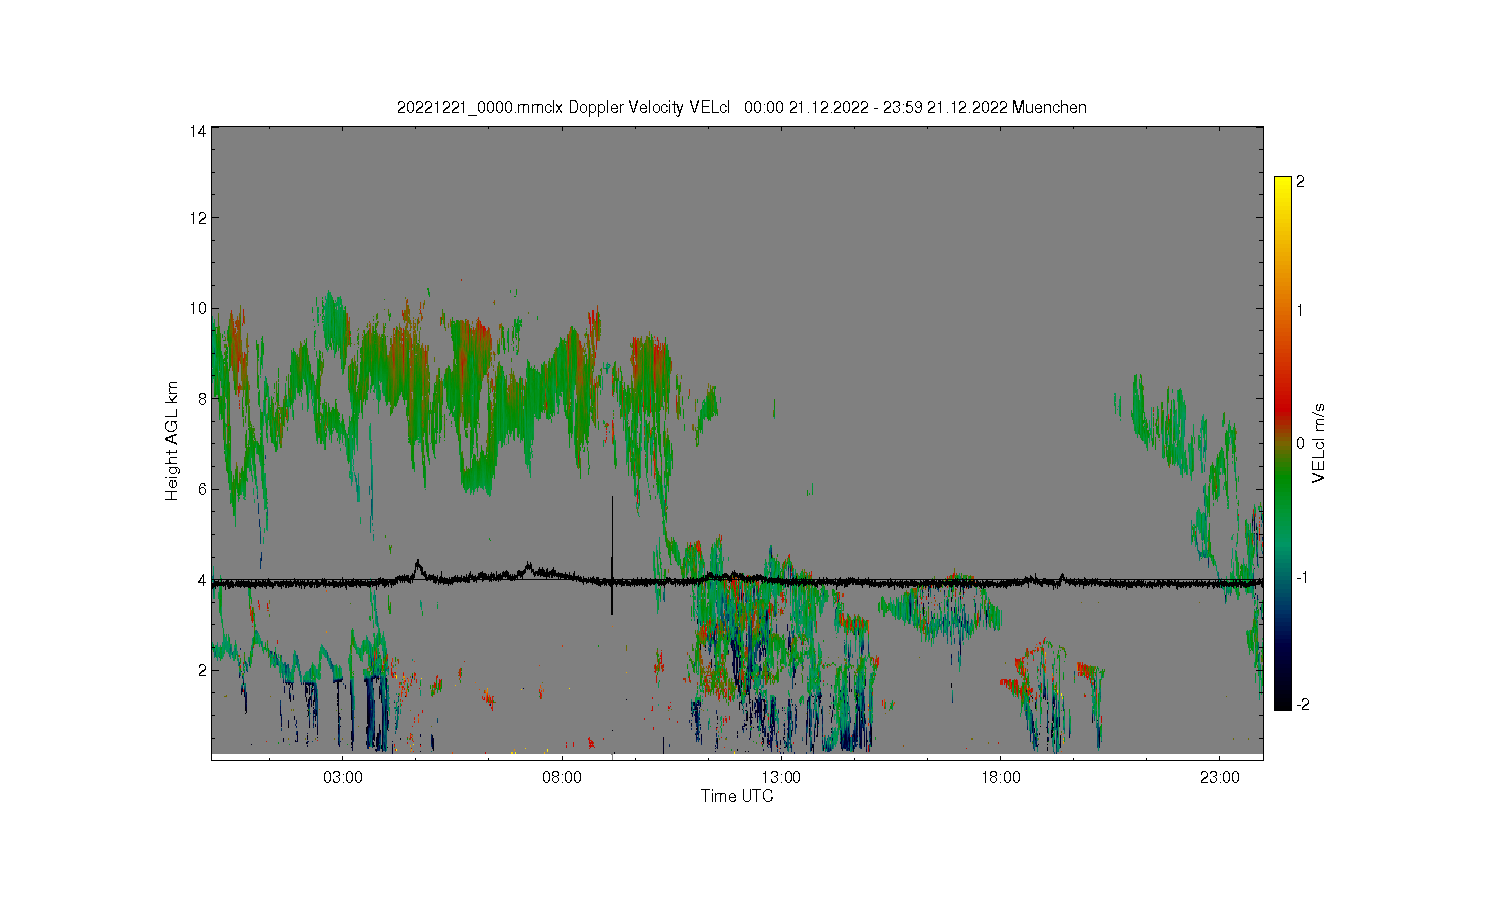Click the yellow top of the velocity colorbar
Screen dimensions: 1500x900
click(x=1282, y=186)
